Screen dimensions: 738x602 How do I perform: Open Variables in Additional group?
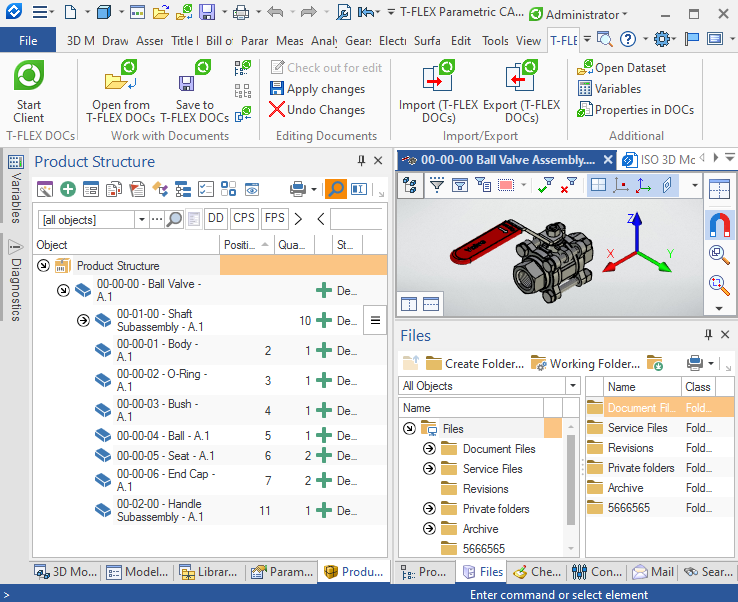click(610, 88)
